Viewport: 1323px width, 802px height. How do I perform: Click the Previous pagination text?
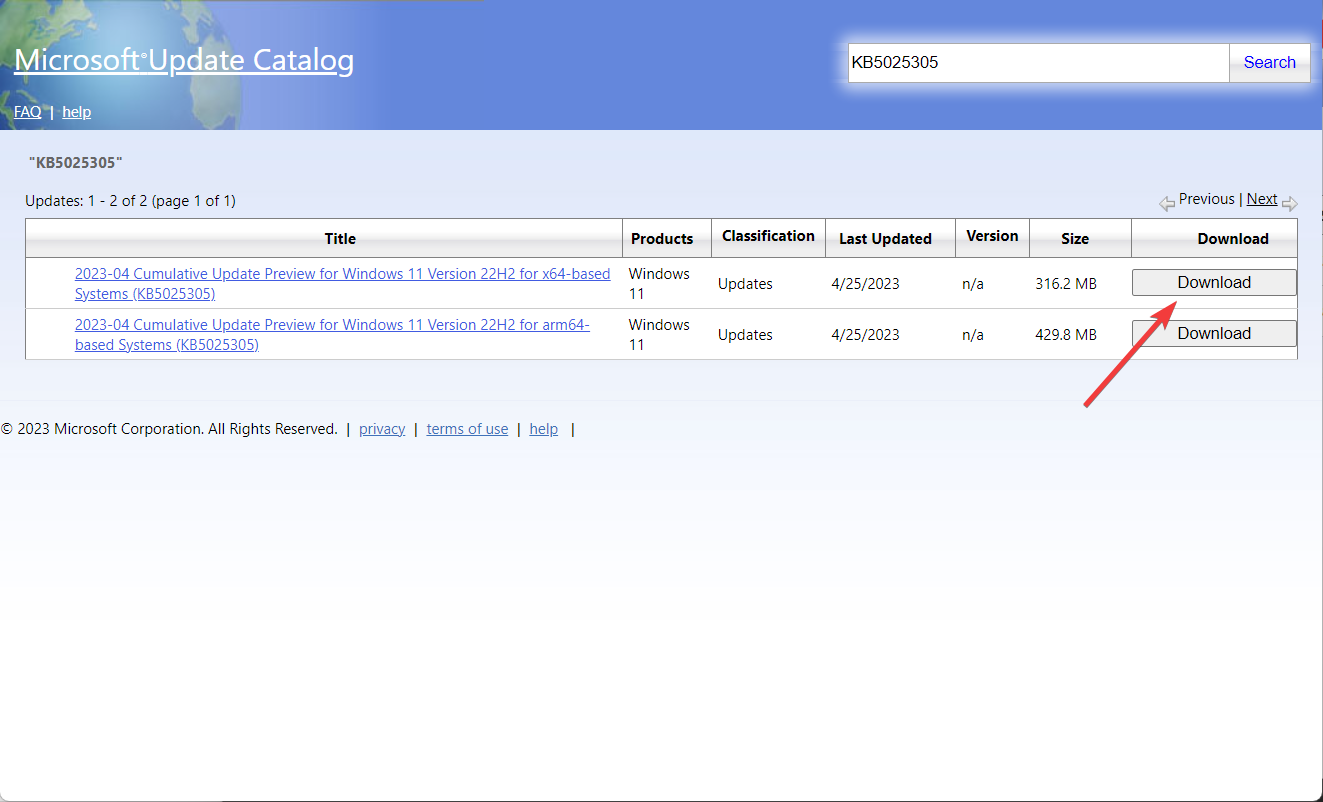pos(1207,199)
